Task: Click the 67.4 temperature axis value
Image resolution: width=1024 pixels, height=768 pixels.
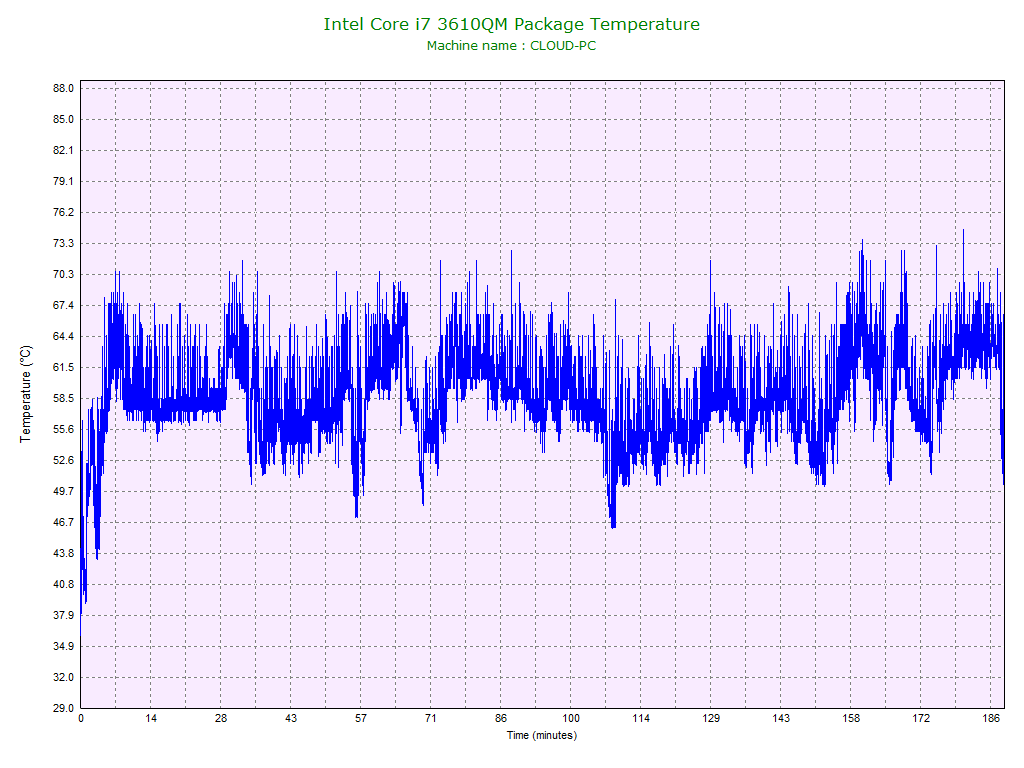Action: point(63,305)
